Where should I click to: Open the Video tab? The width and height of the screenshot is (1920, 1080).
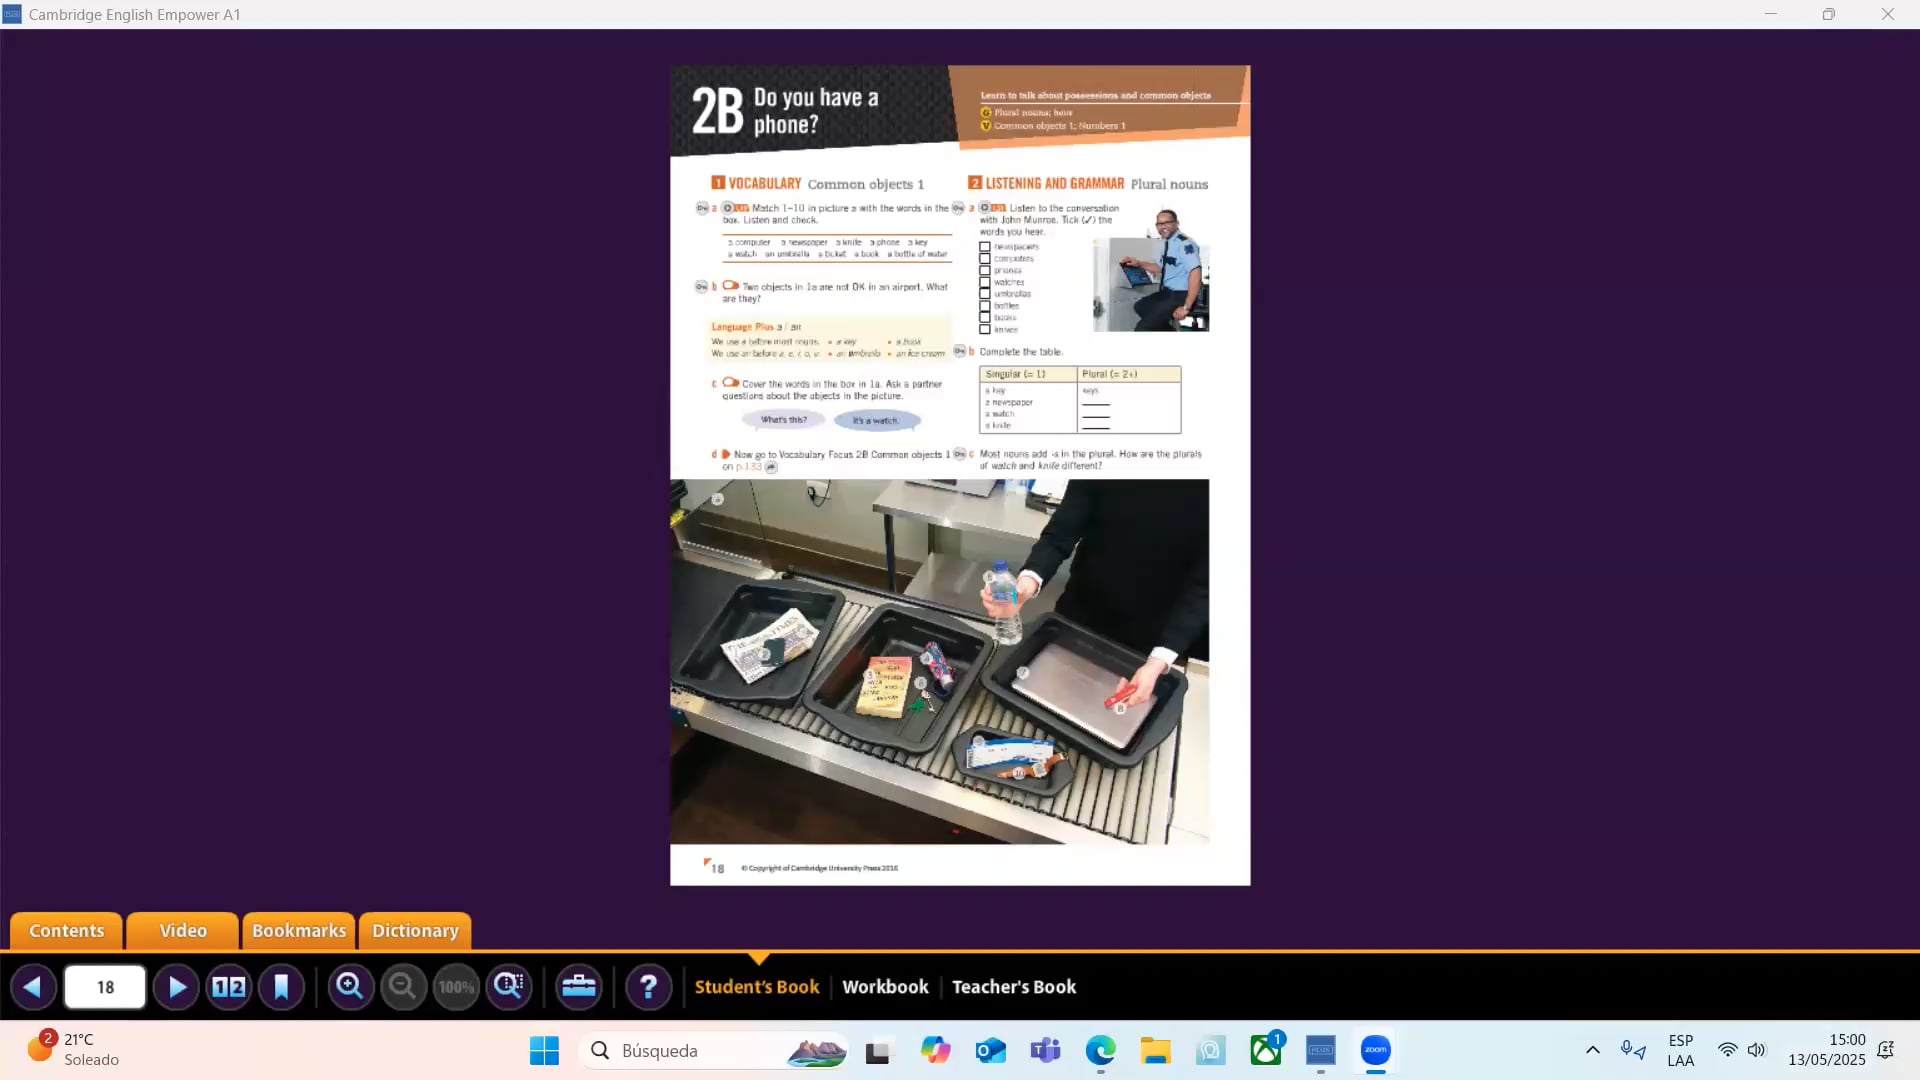[x=182, y=931]
